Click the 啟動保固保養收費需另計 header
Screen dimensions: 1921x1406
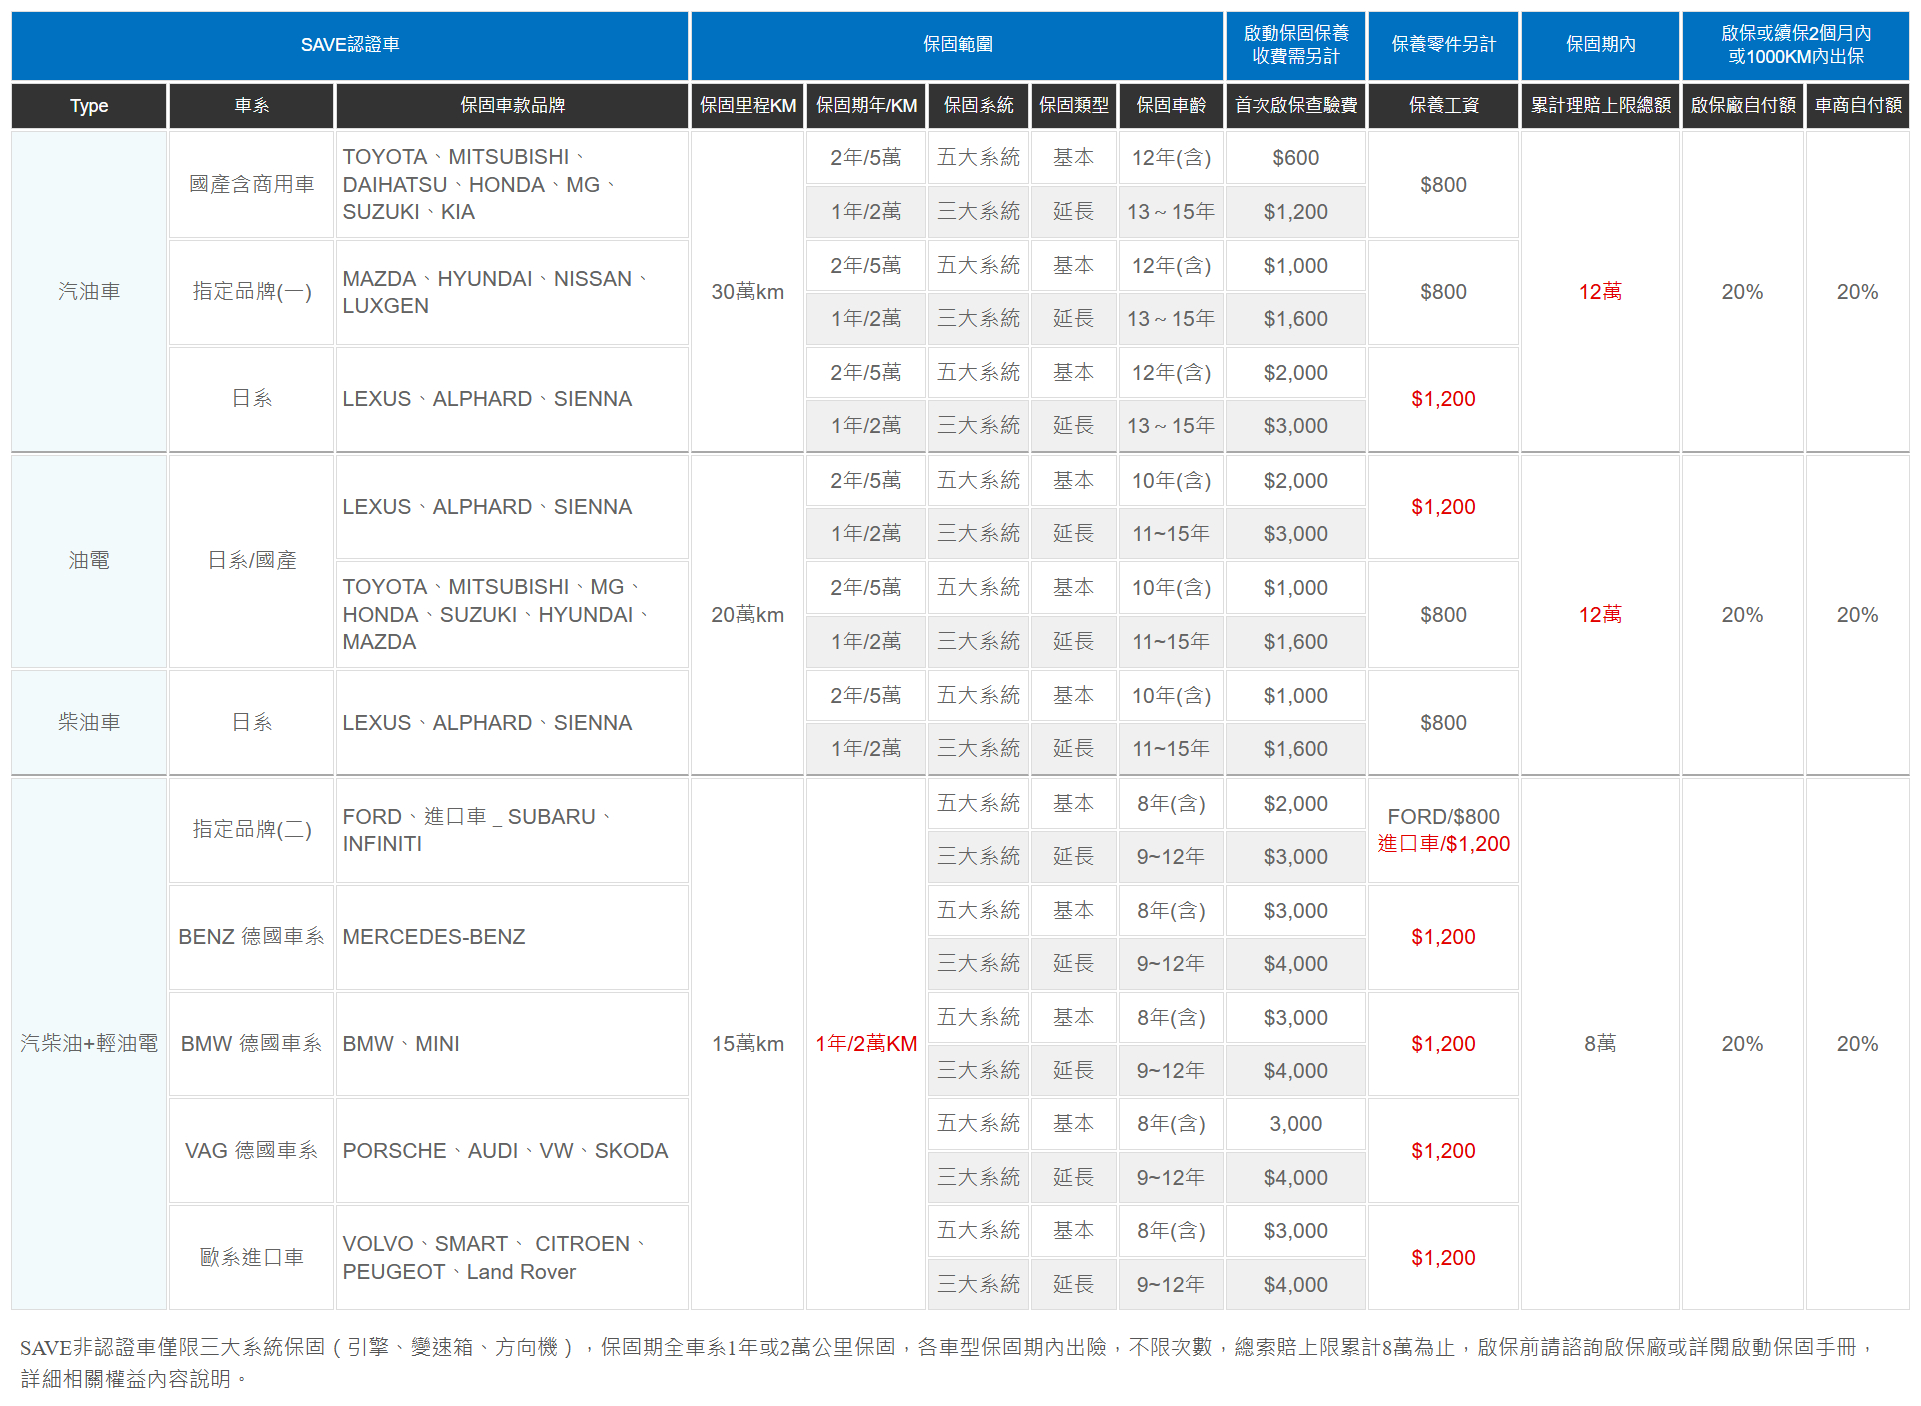click(1296, 45)
